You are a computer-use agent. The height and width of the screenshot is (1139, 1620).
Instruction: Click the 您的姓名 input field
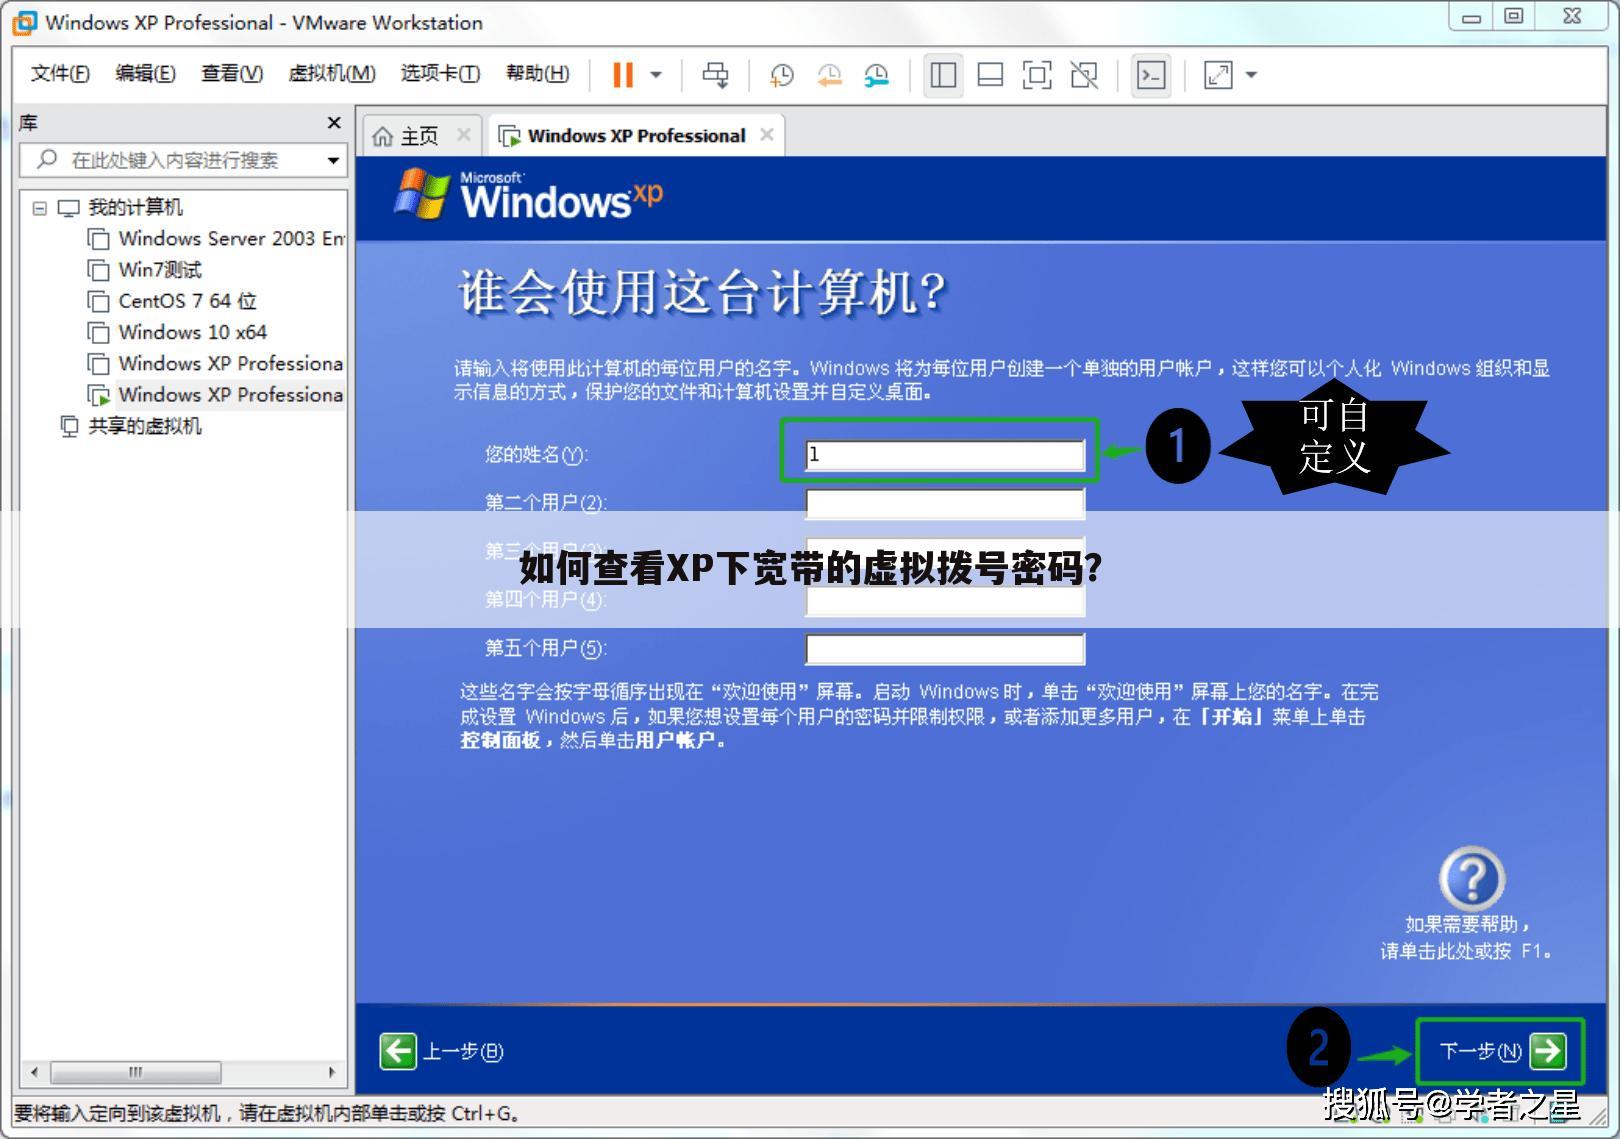[x=945, y=455]
